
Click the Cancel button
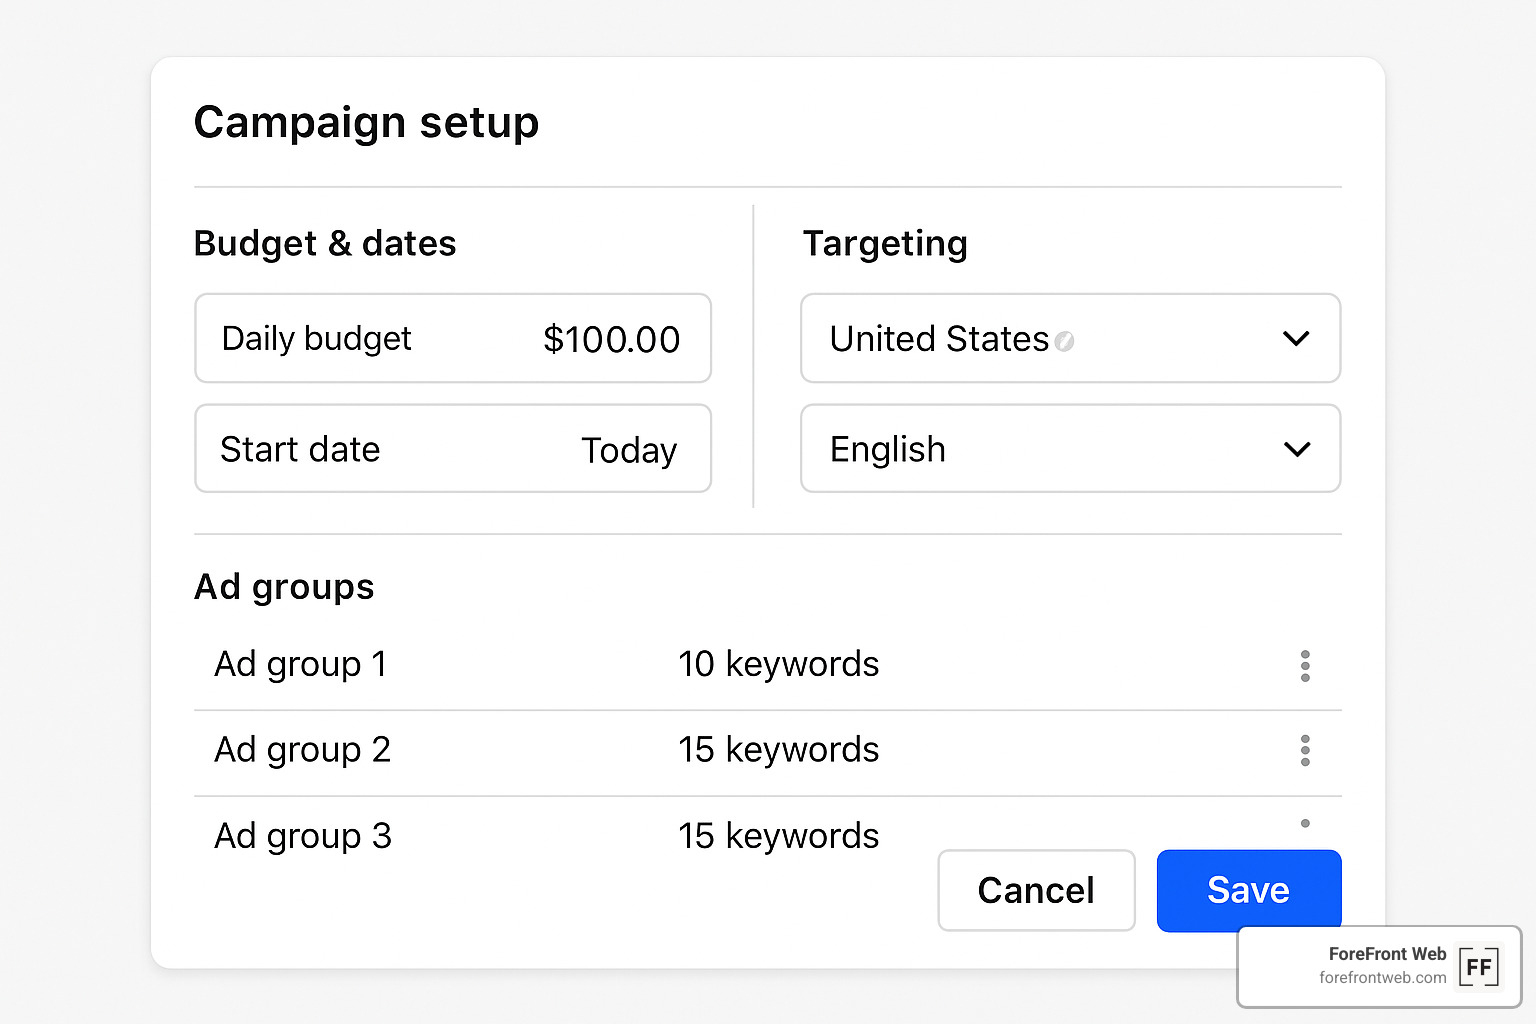tap(1036, 890)
